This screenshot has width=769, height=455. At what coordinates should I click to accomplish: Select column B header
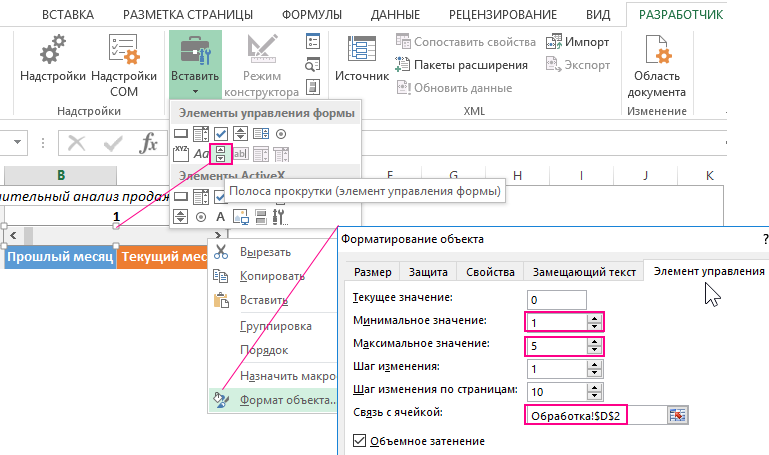point(60,175)
